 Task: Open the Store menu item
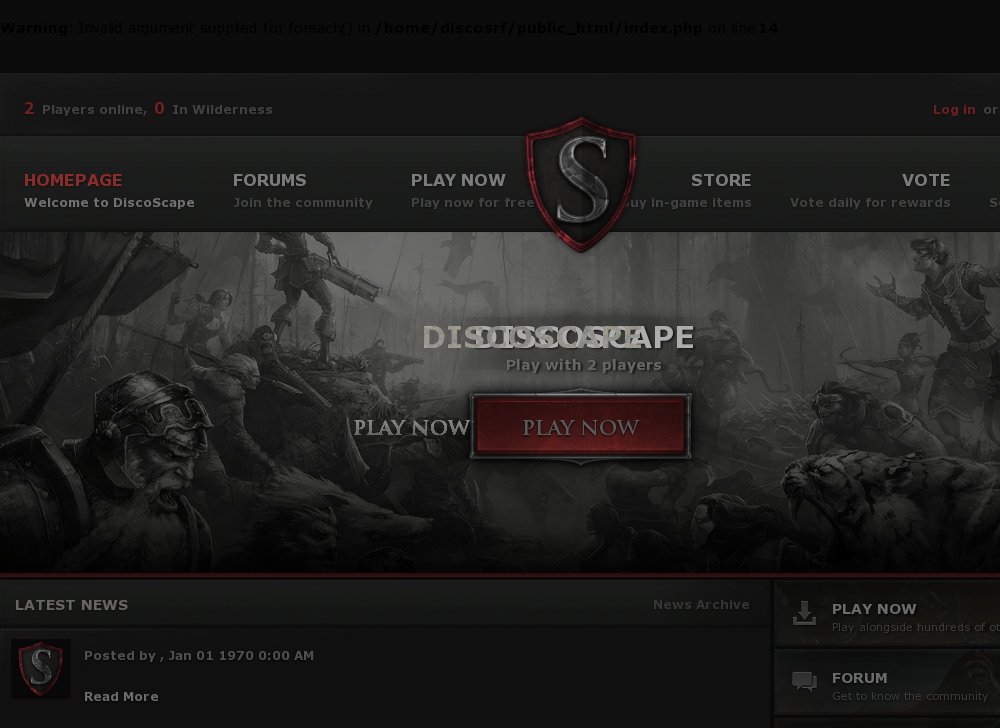[689, 190]
